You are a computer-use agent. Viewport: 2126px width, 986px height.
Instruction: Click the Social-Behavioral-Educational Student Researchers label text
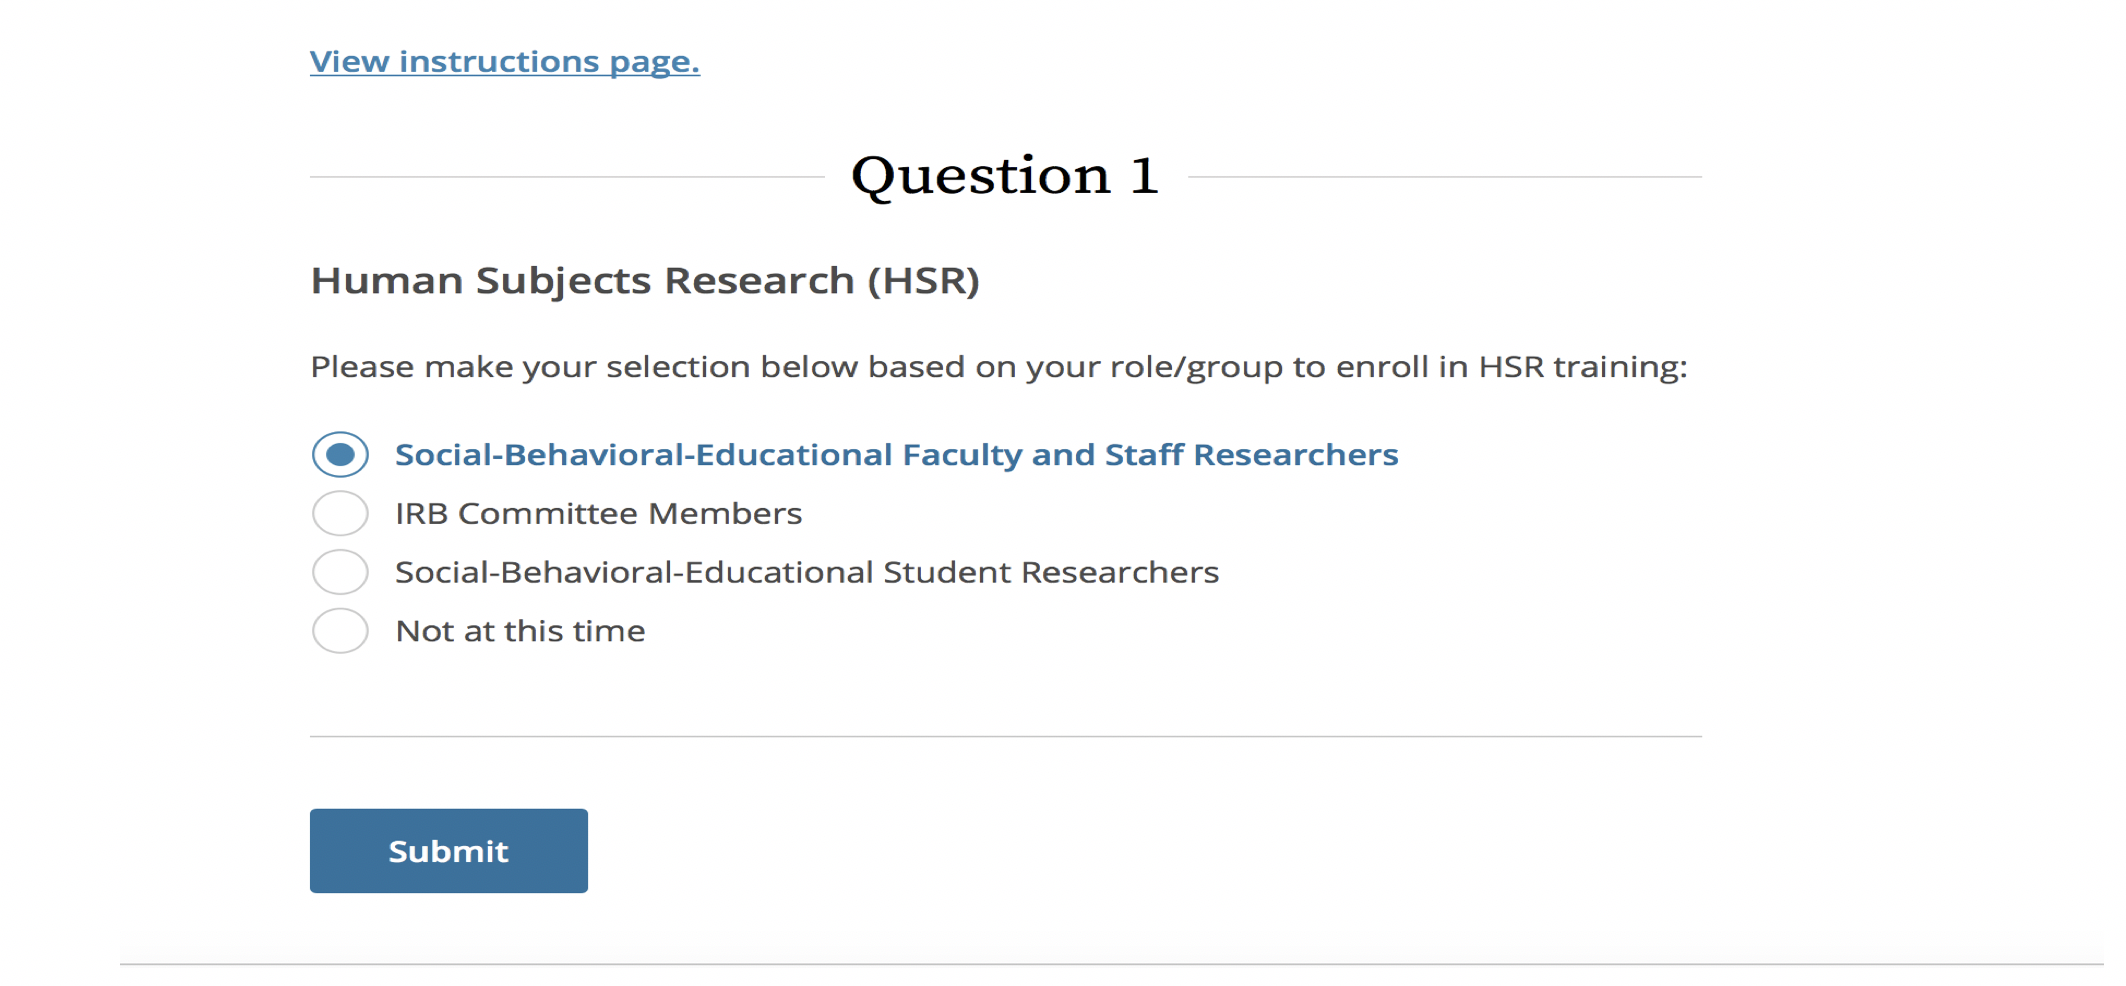[x=806, y=572]
